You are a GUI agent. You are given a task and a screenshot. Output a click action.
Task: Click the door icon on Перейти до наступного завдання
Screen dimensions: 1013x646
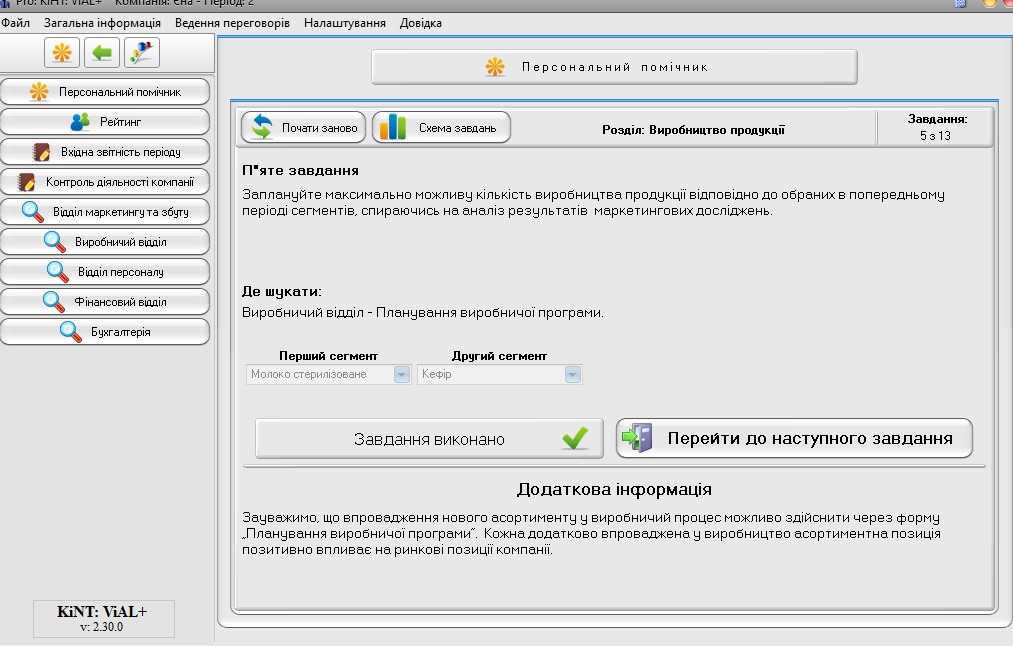638,438
